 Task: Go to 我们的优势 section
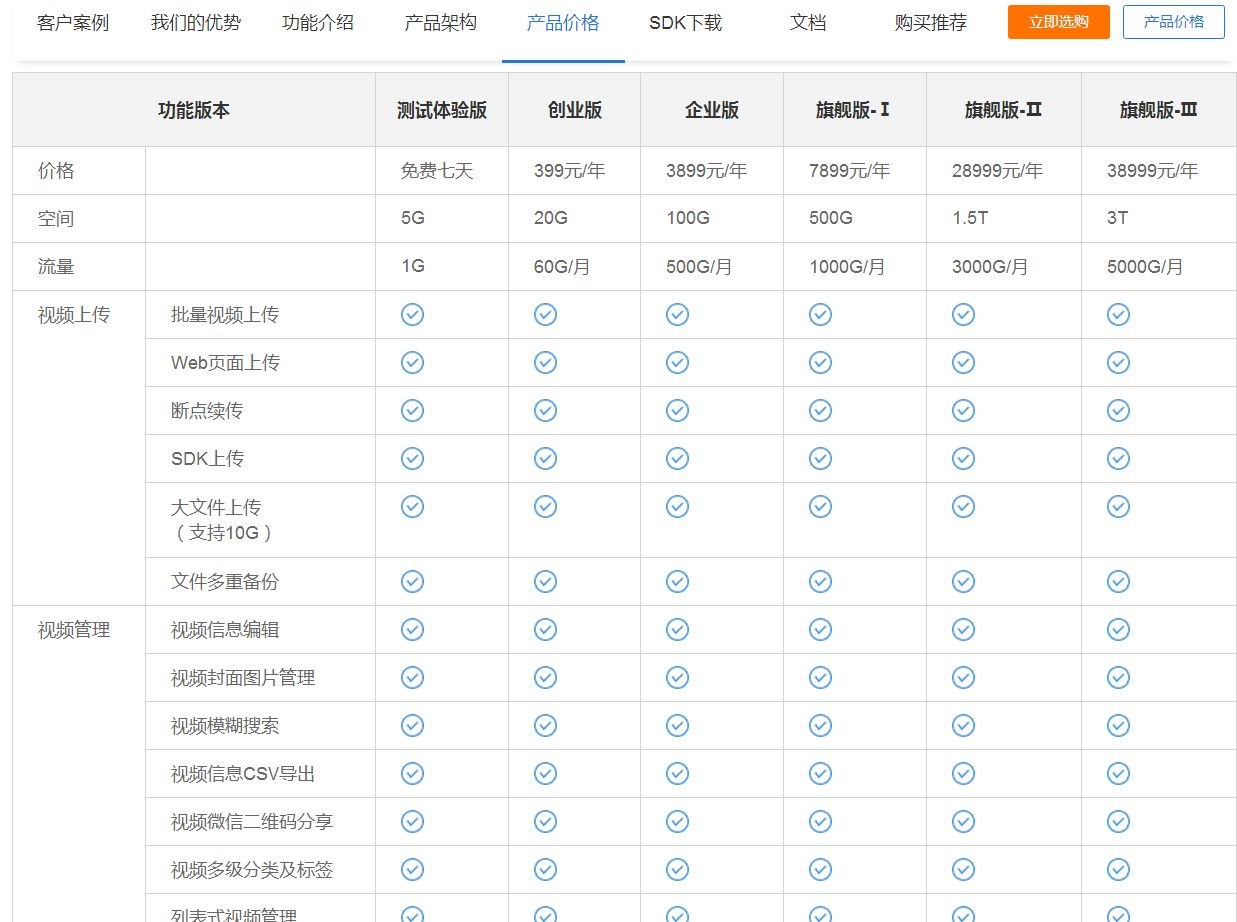pos(196,22)
